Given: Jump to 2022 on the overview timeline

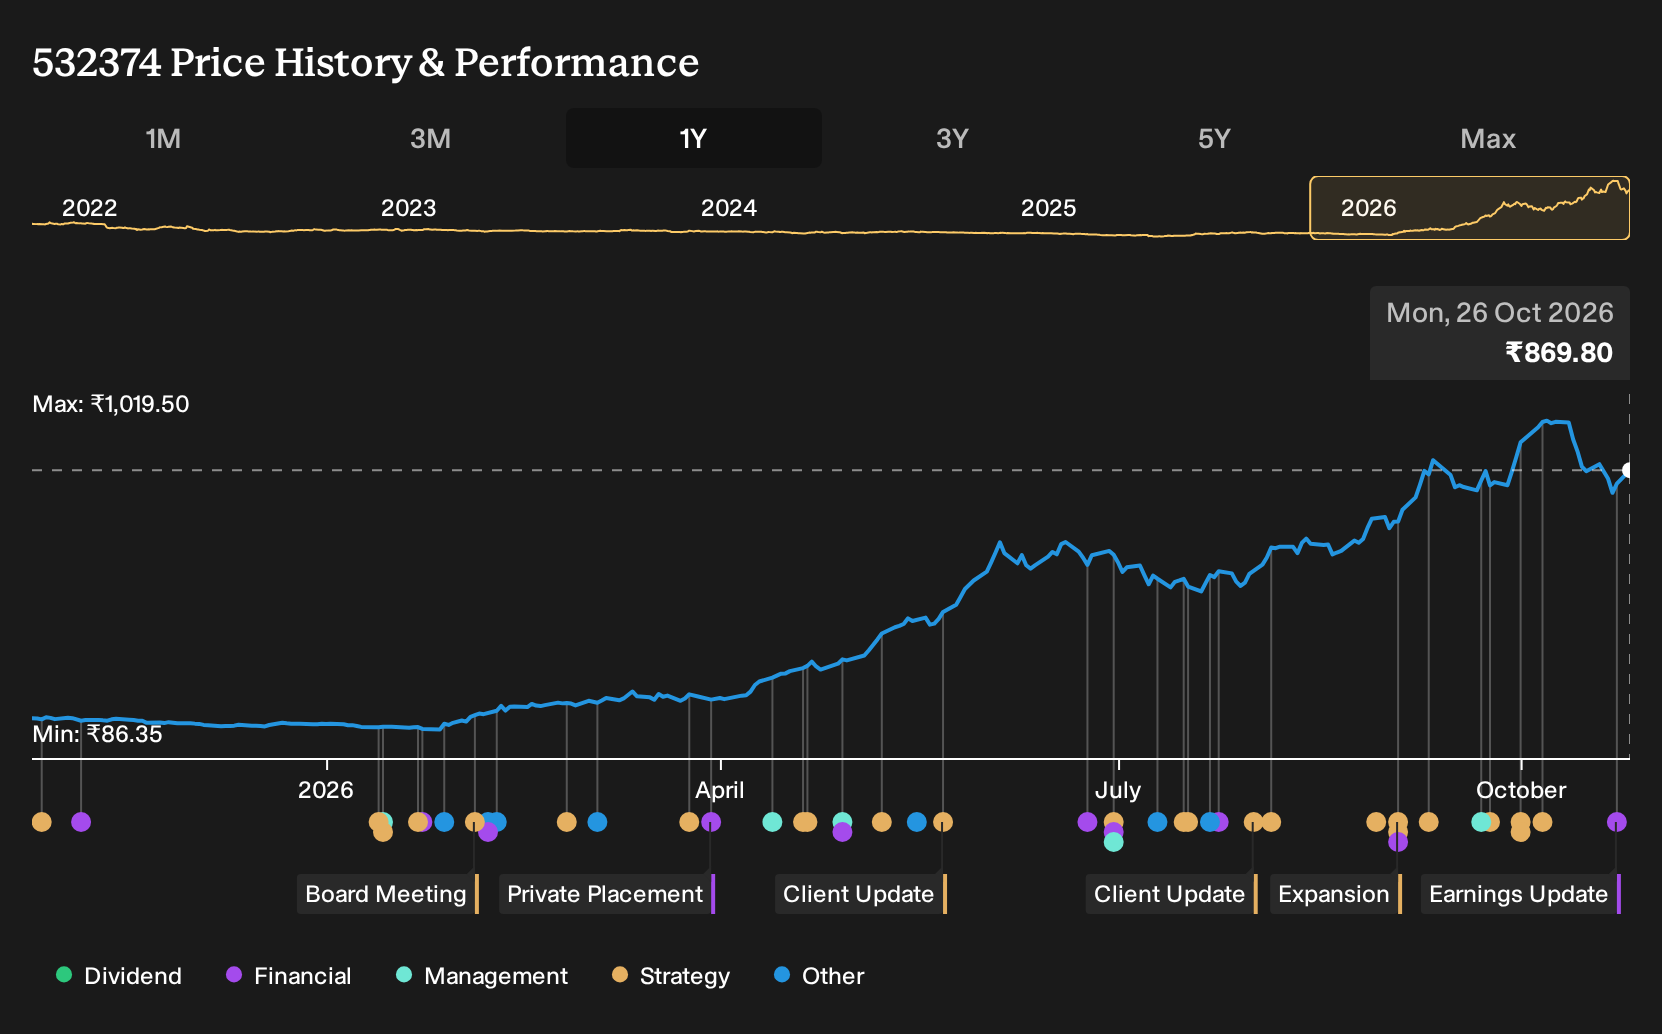Looking at the screenshot, I should 90,208.
